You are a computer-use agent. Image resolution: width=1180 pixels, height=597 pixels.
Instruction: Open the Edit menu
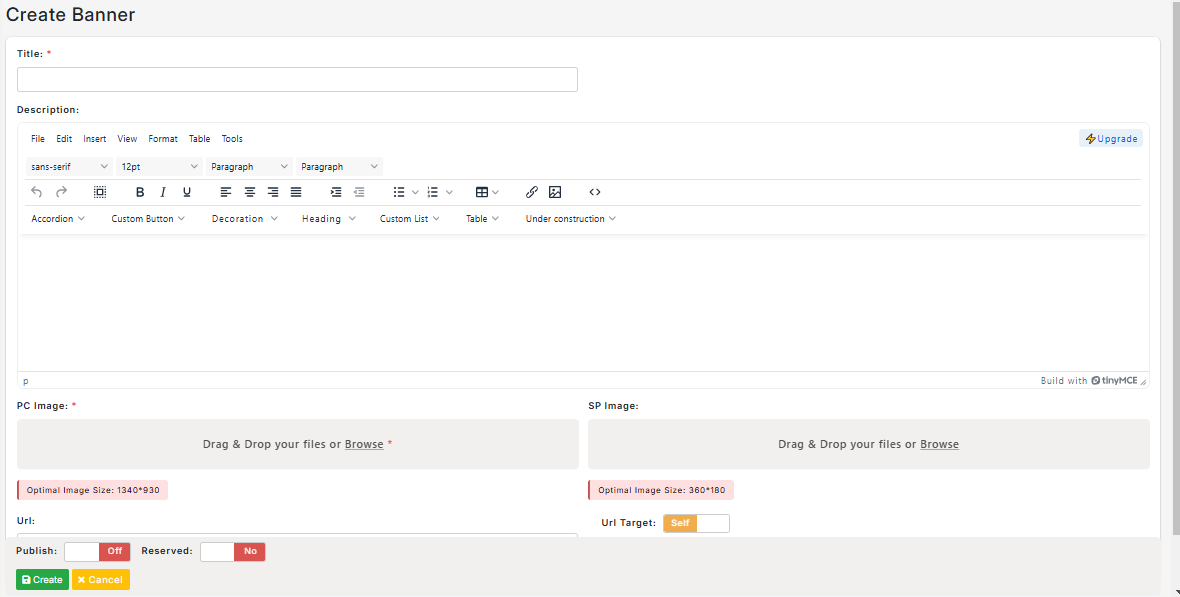[64, 139]
